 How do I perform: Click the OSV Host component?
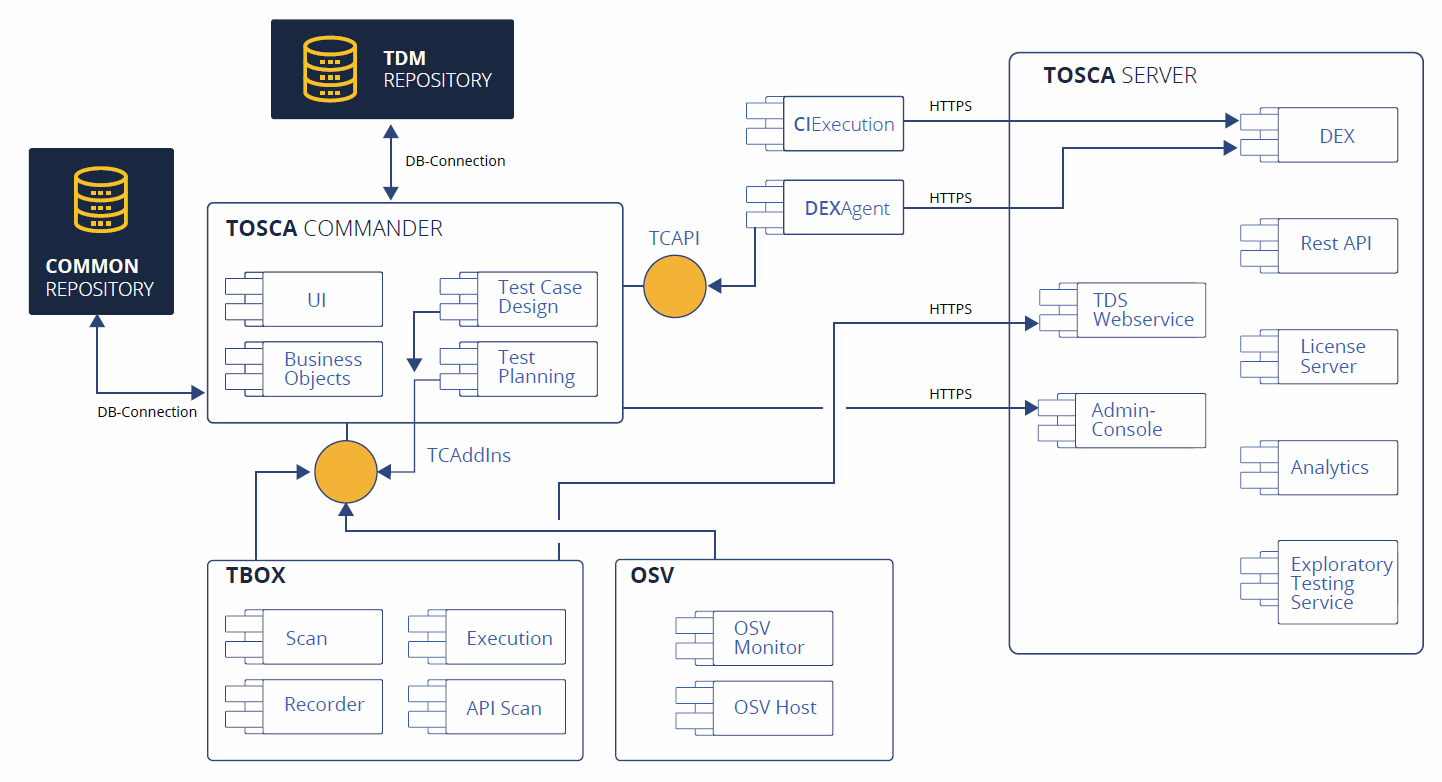coord(754,708)
